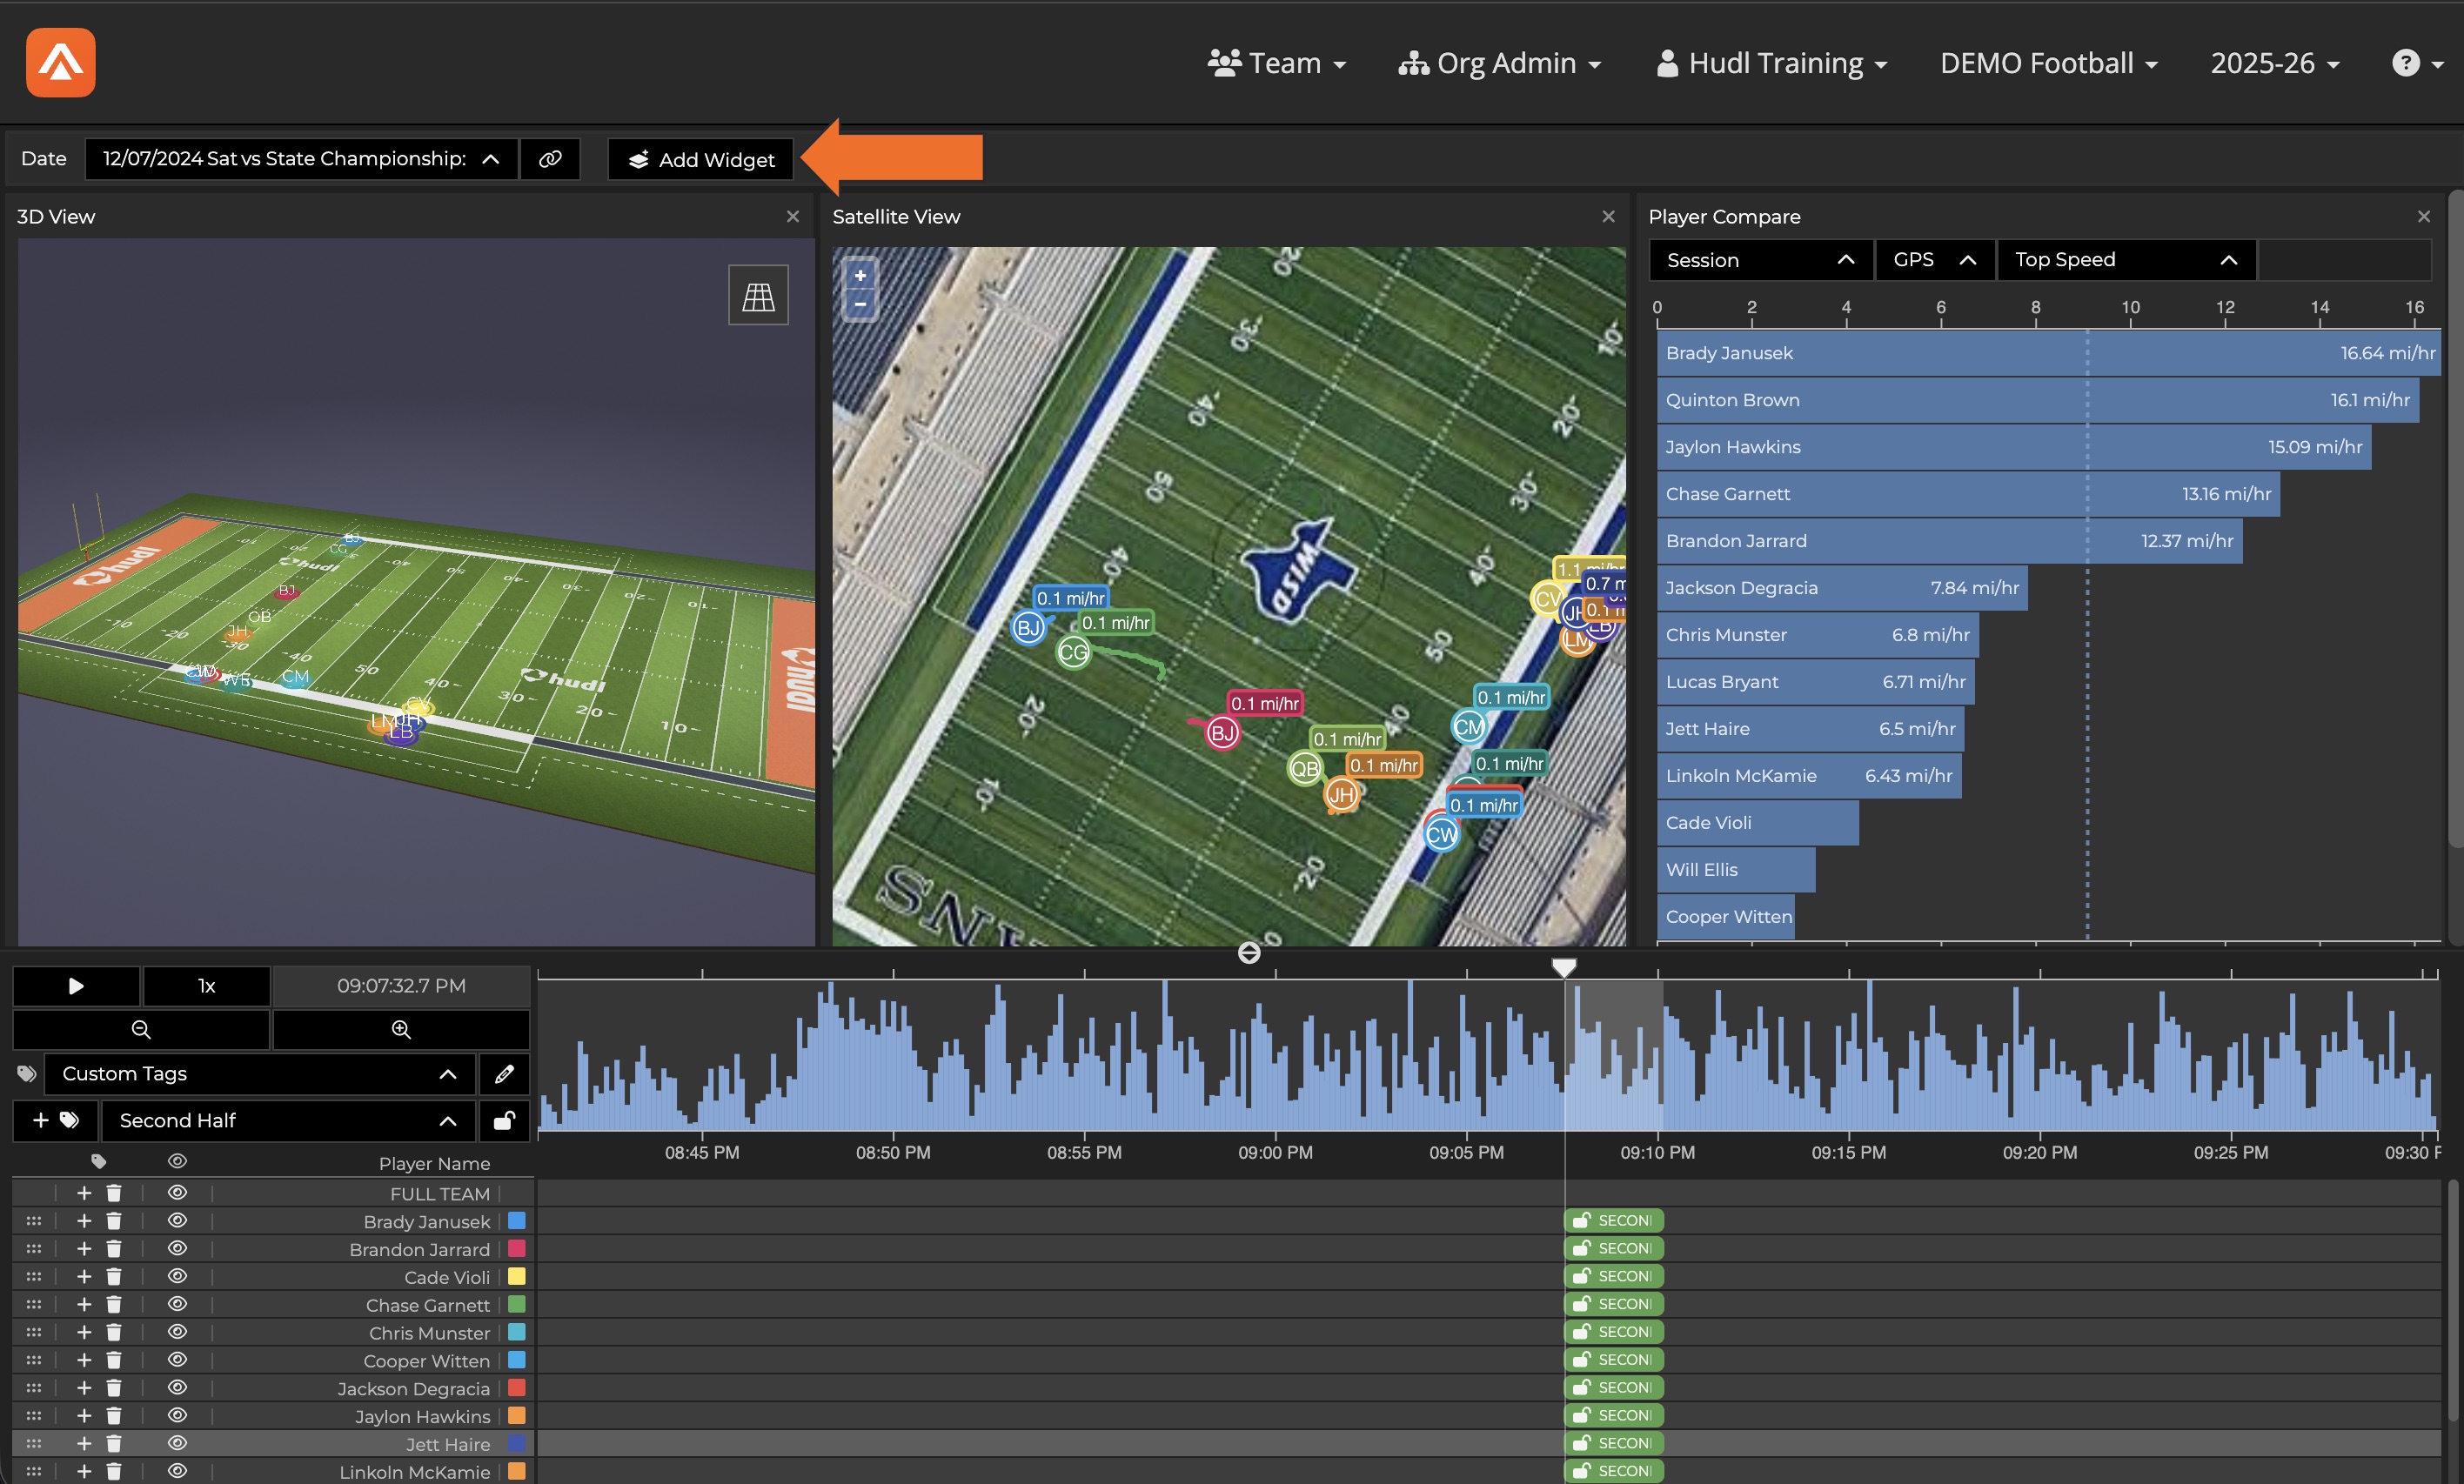Click the Add Widget button
2464x1484 pixels.
pos(700,160)
